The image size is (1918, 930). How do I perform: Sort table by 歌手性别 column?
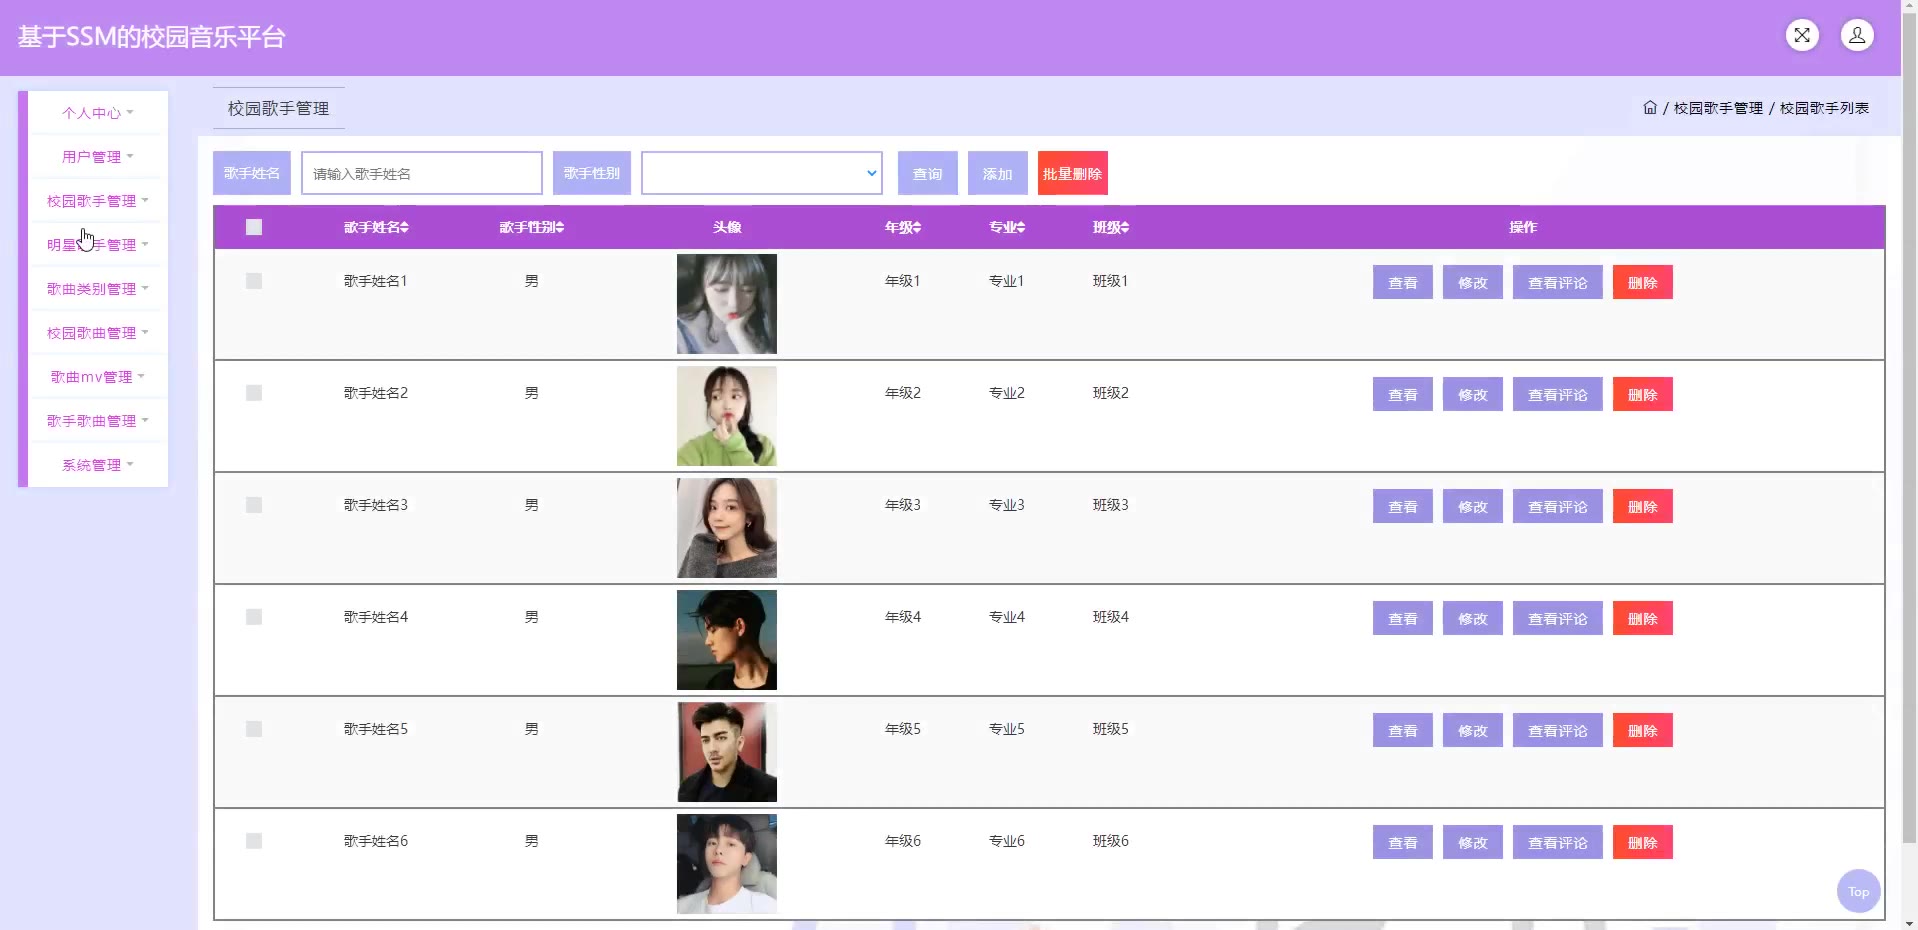click(x=532, y=227)
